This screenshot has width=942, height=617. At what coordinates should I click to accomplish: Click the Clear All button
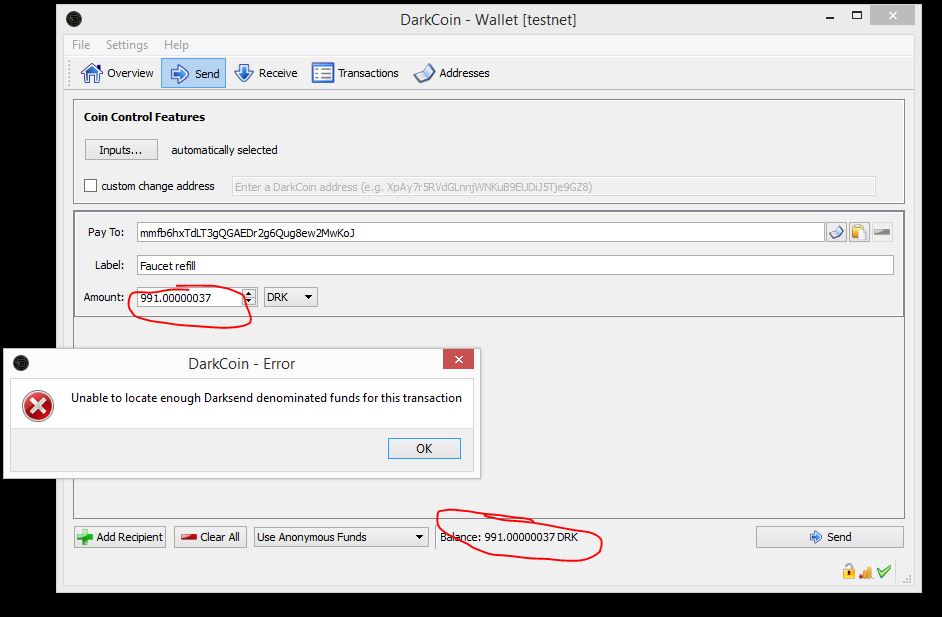point(210,537)
